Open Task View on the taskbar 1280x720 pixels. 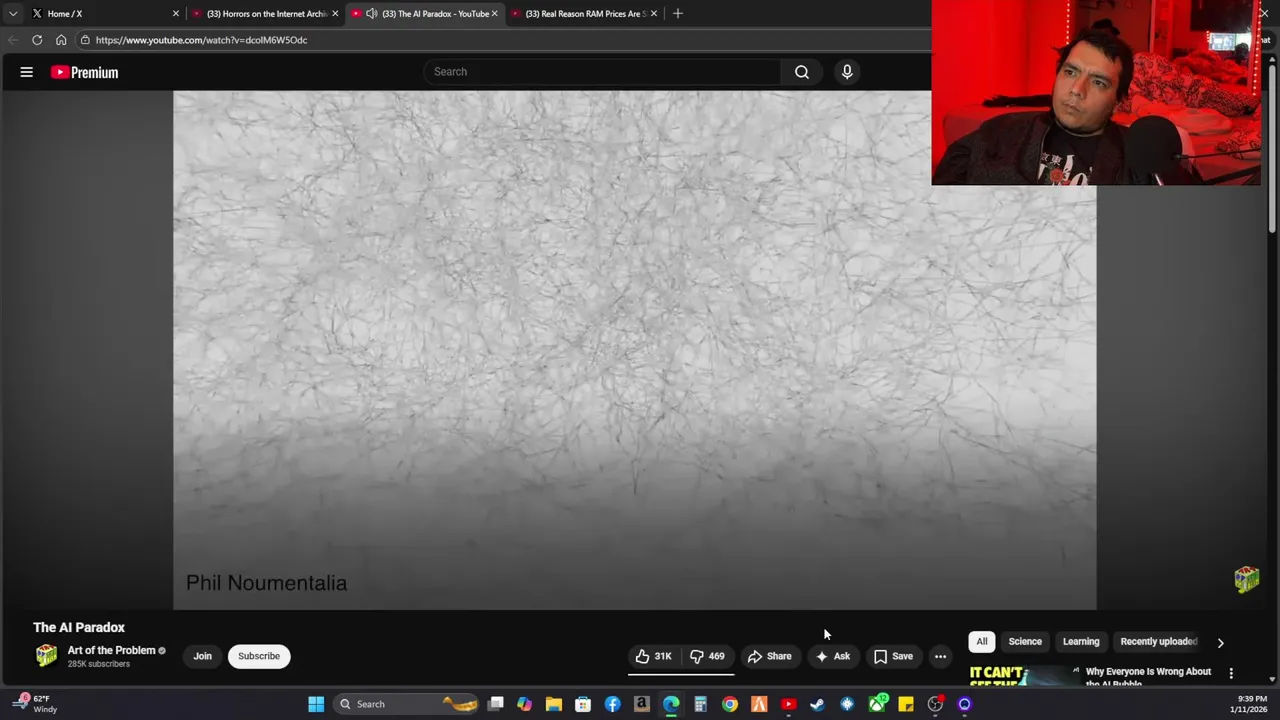pos(496,704)
